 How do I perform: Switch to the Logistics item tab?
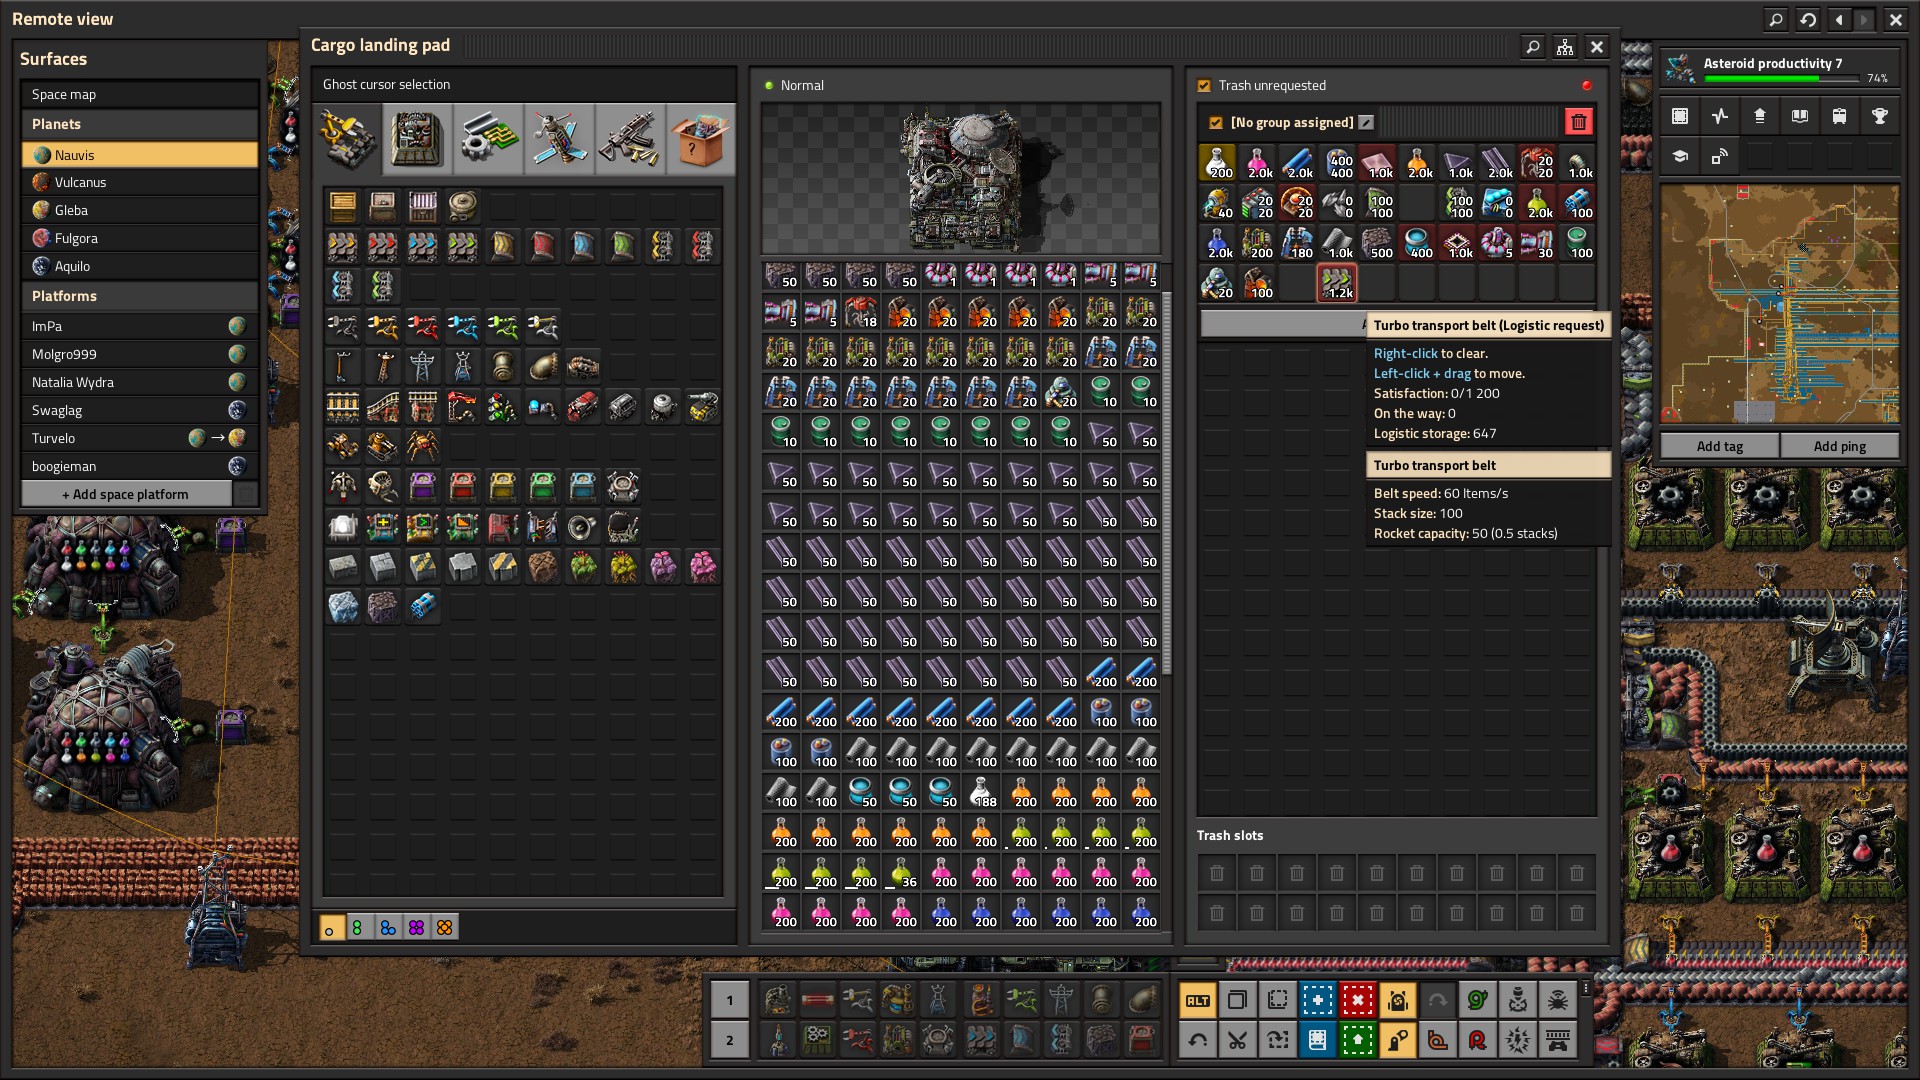(x=349, y=139)
